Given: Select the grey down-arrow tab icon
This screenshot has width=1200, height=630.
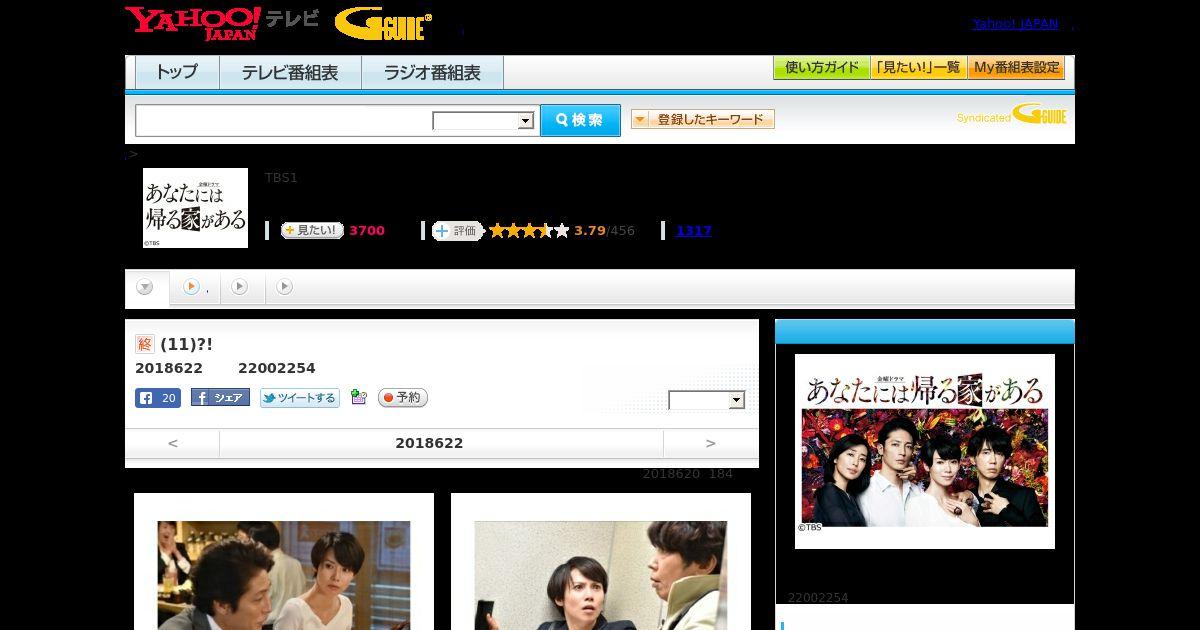Looking at the screenshot, I should [x=146, y=287].
